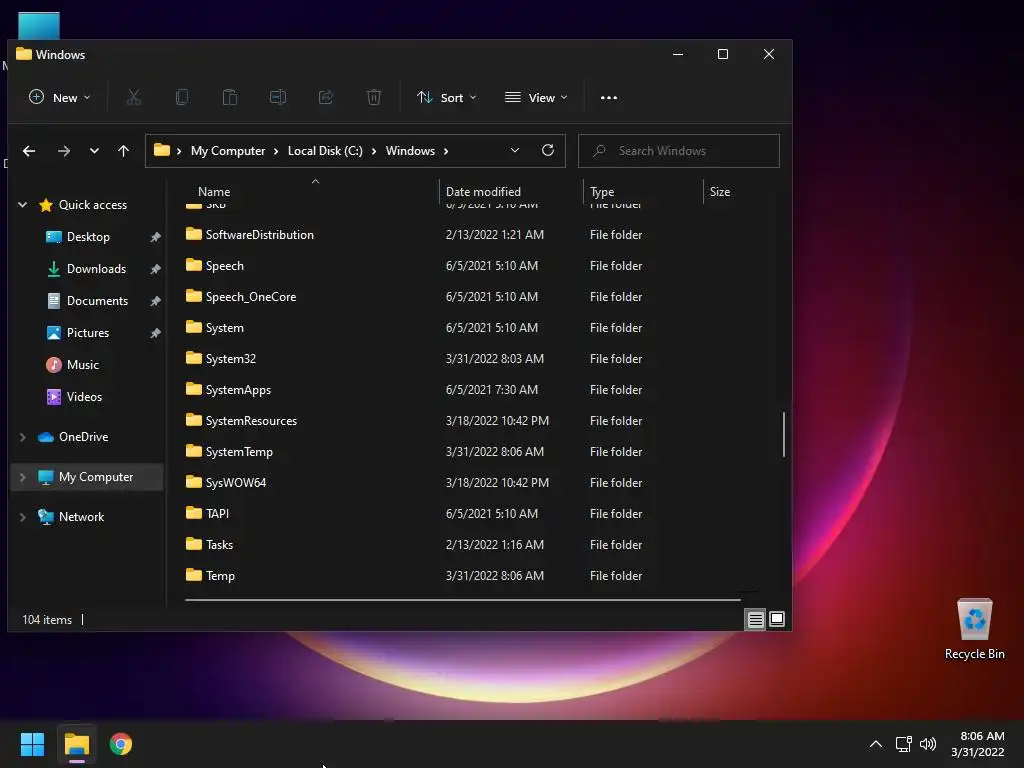The width and height of the screenshot is (1024, 768).
Task: Open the volume speaker tray icon
Action: click(x=927, y=744)
